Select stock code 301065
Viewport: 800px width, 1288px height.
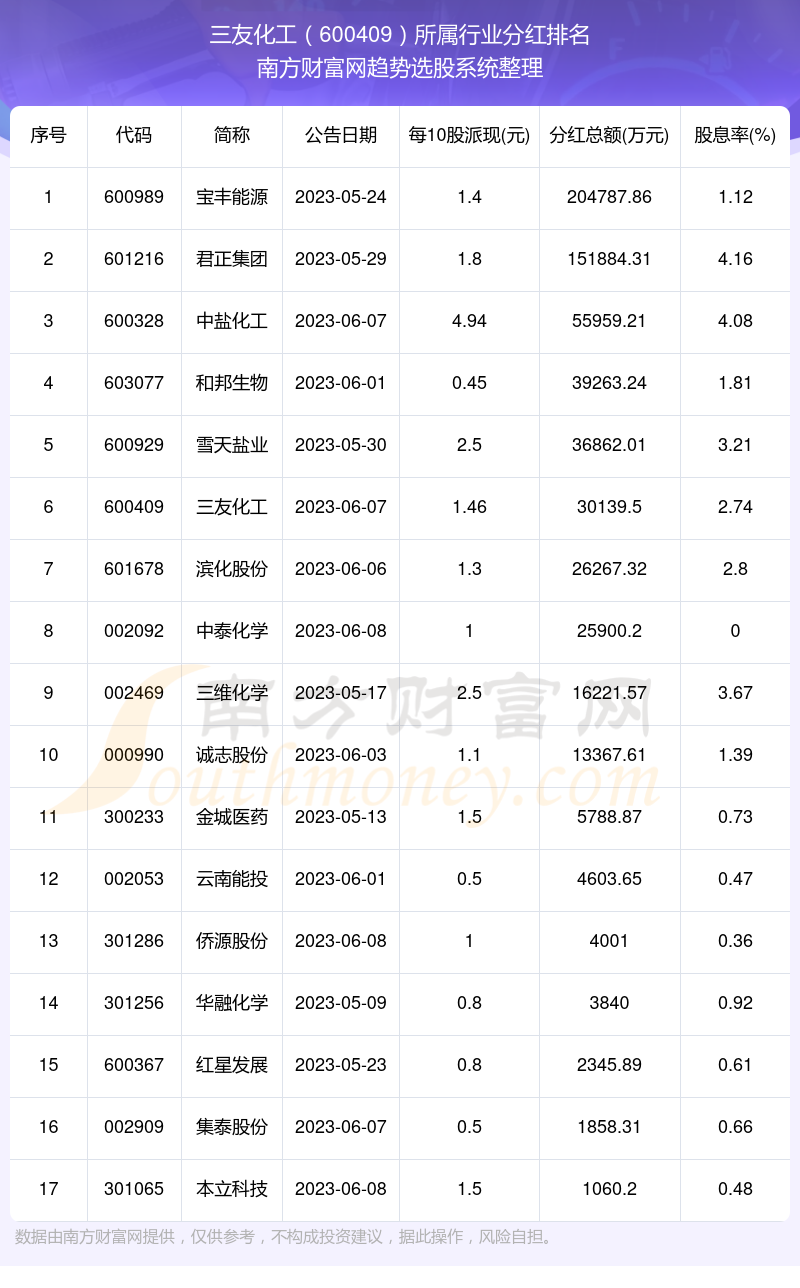tap(134, 1189)
